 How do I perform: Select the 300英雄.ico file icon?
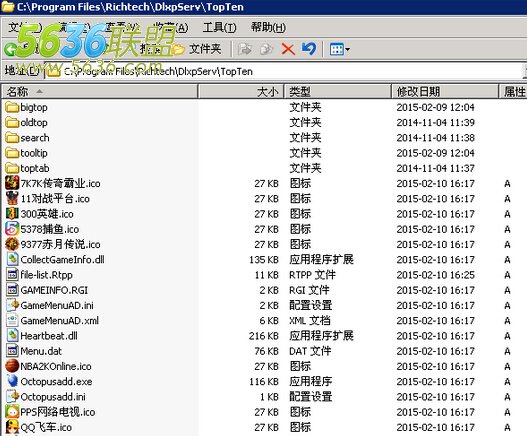12,214
